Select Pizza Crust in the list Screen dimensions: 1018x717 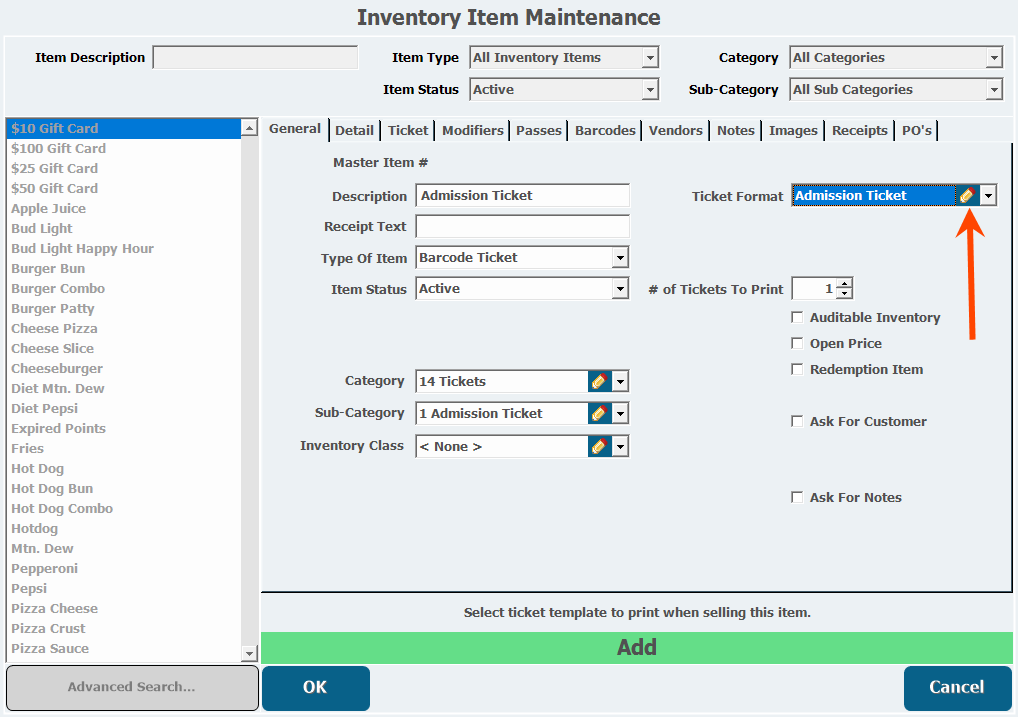(123, 629)
